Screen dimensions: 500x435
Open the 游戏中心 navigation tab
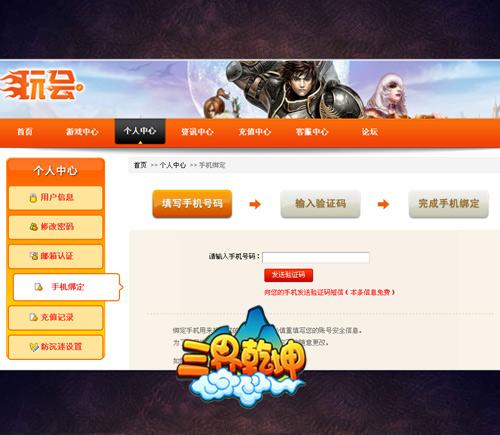coord(82,132)
